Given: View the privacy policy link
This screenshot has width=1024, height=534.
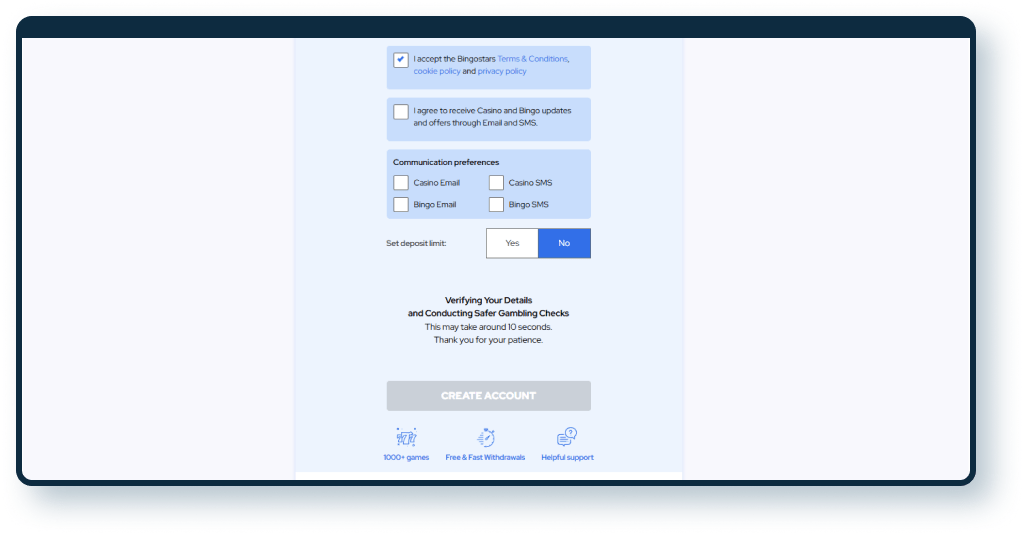Looking at the screenshot, I should [x=502, y=72].
